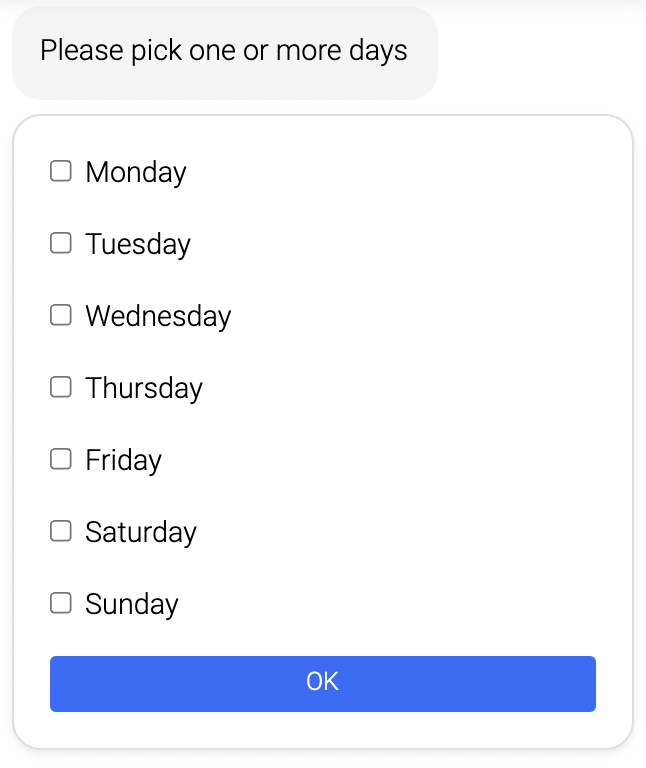
Task: Click the 'Tuesday' text label
Action: pos(138,244)
